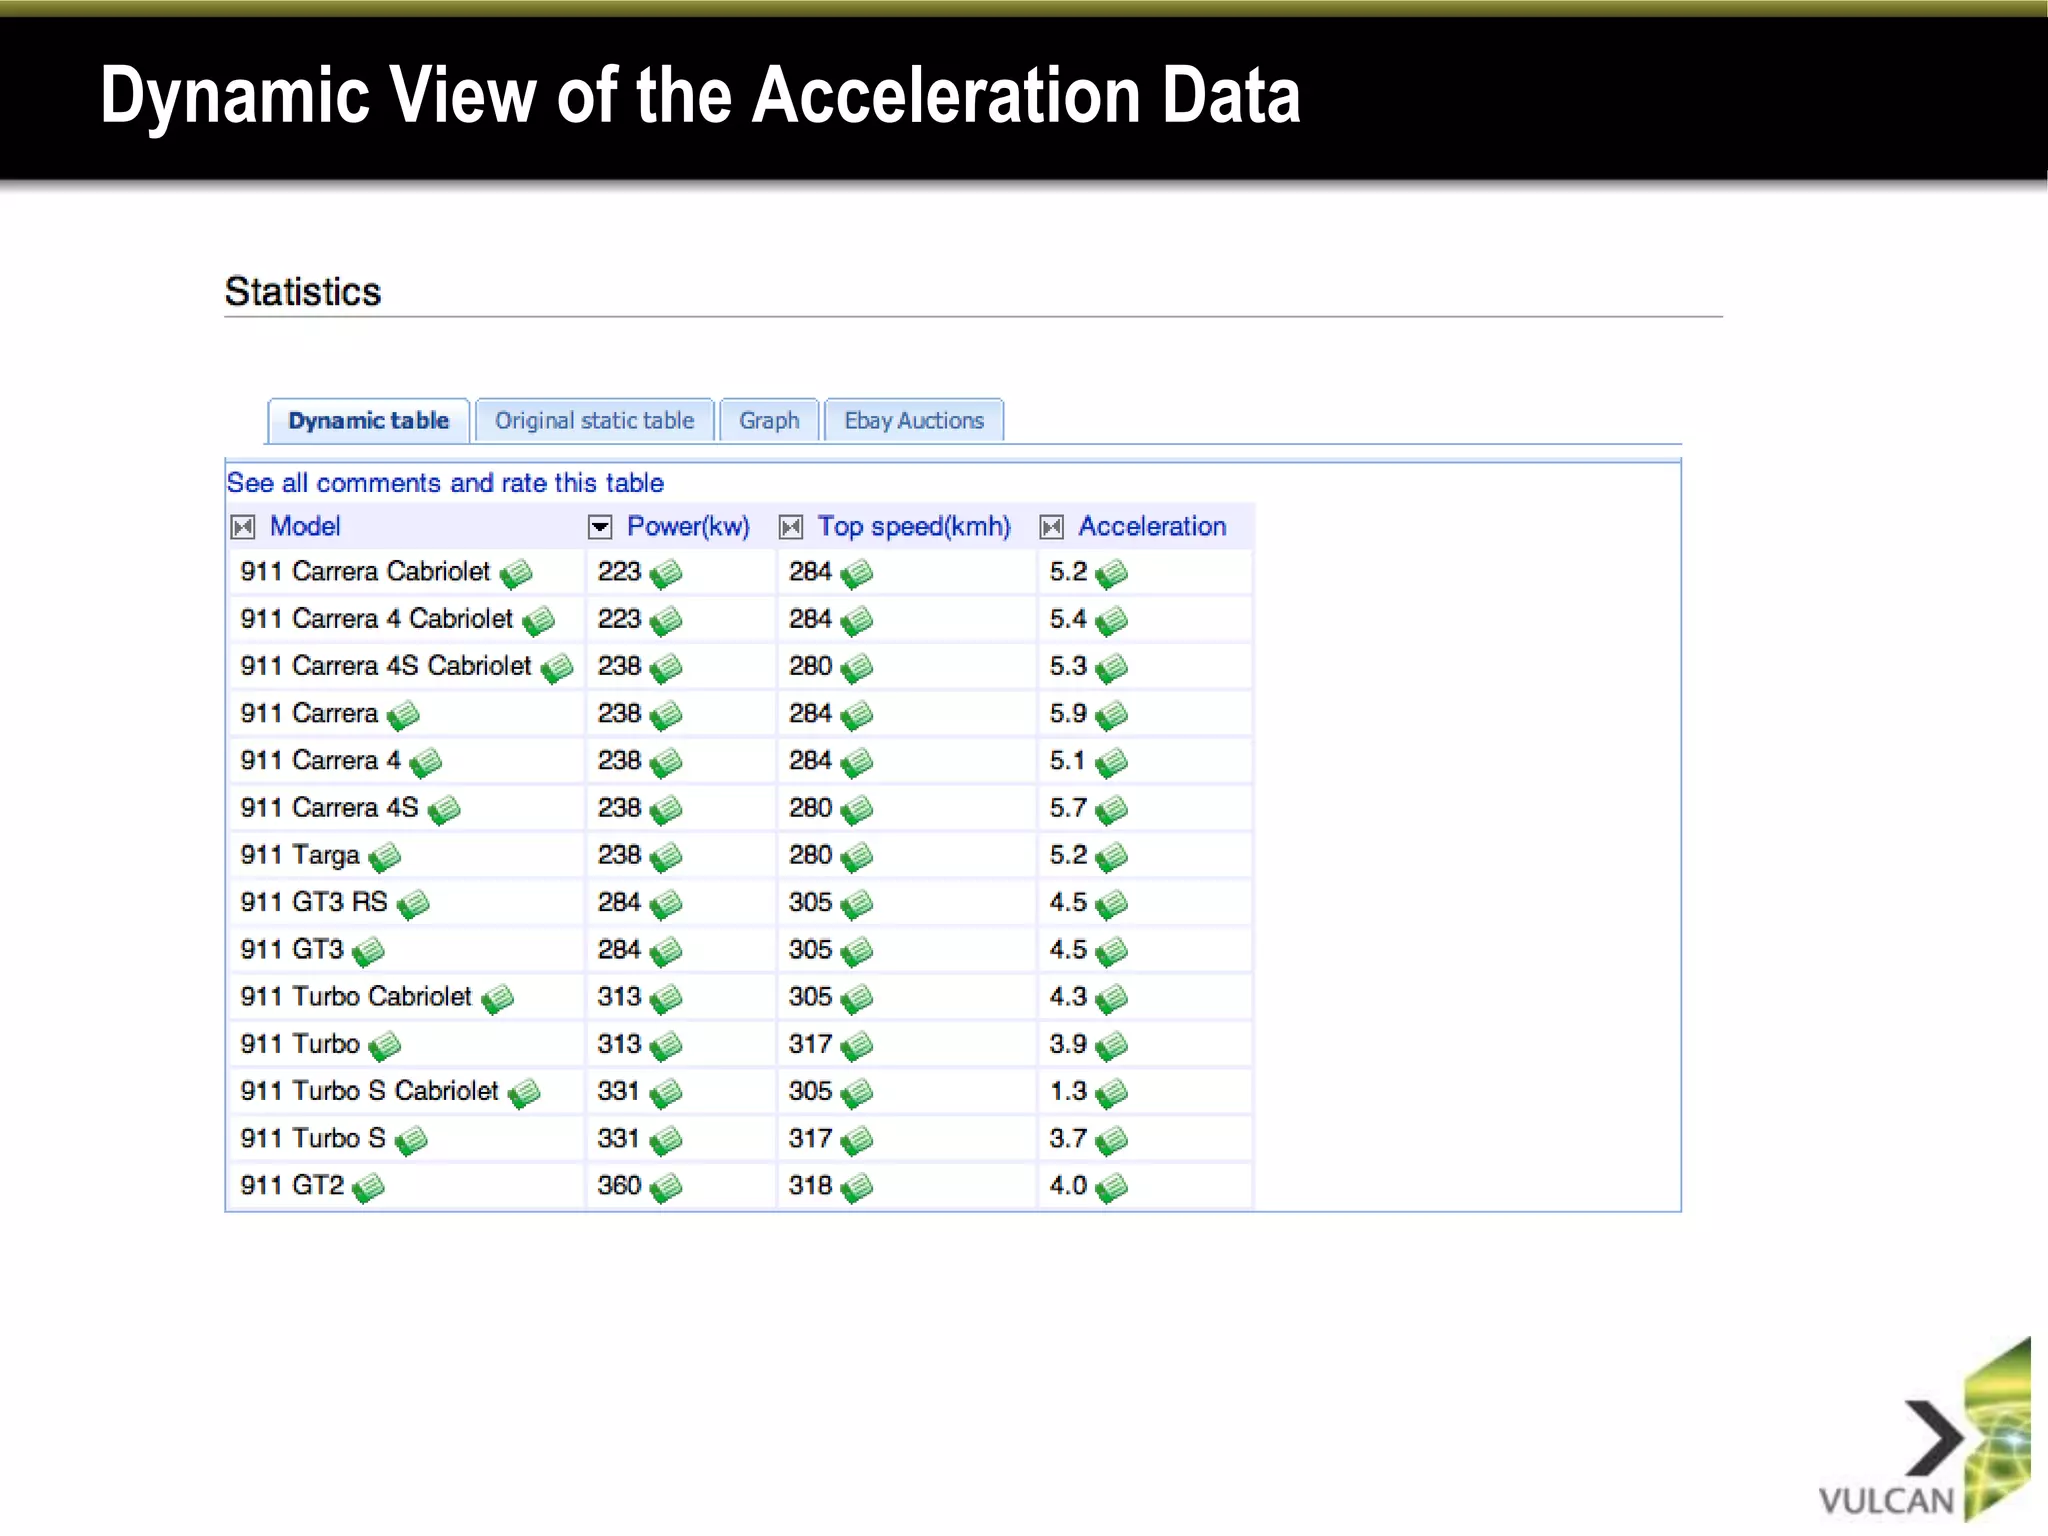Toggle the sort icon beside Top speed(kmh)
This screenshot has width=2048, height=1536.
tap(791, 527)
